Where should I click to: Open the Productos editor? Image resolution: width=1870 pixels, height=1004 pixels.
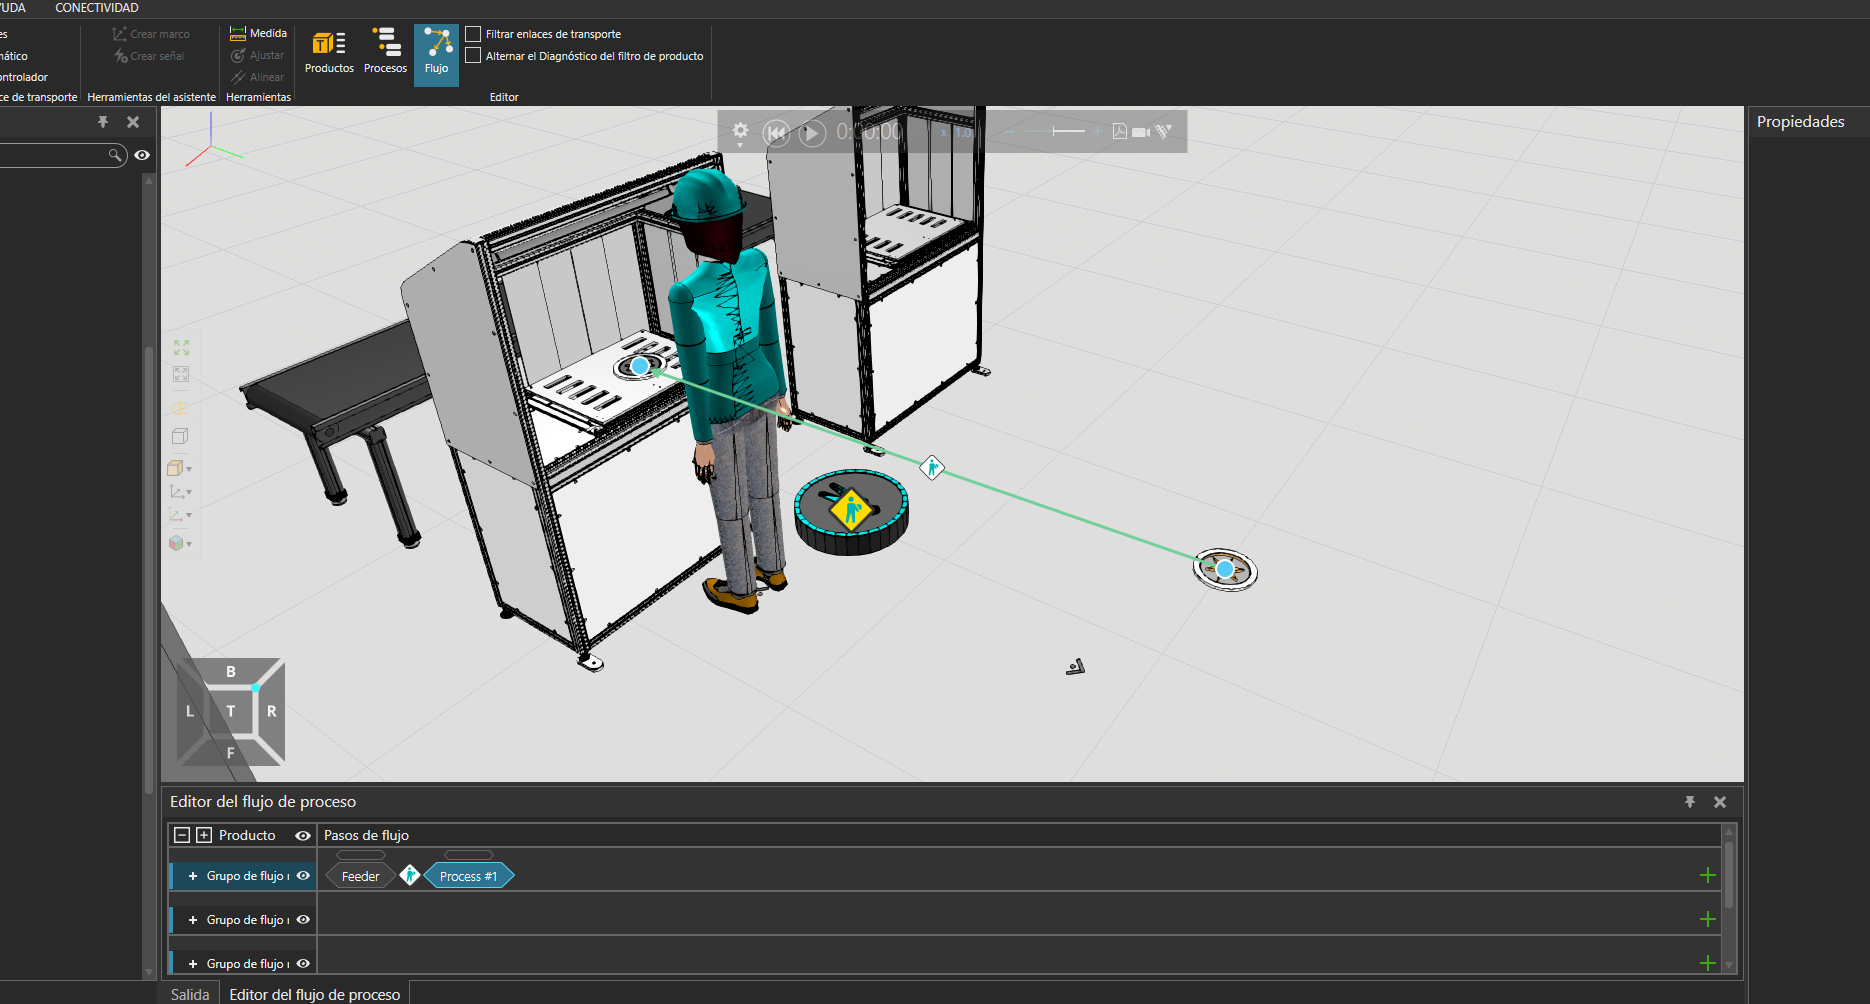(x=329, y=52)
